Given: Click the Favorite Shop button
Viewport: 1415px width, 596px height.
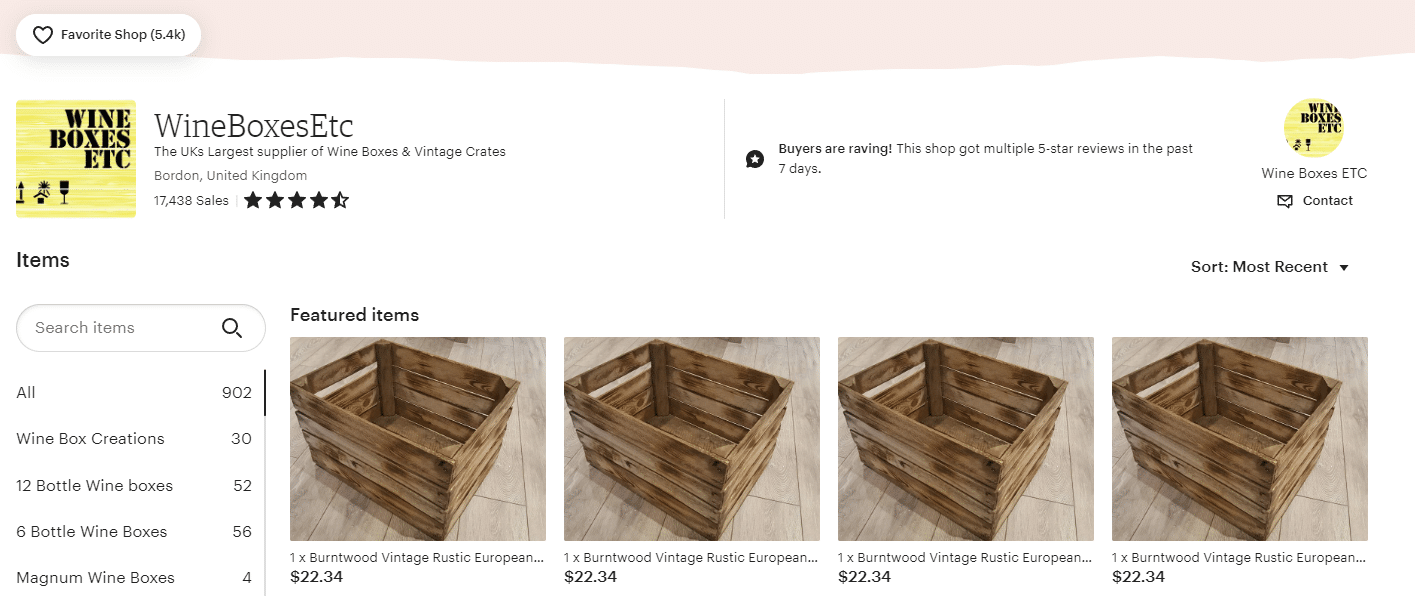Looking at the screenshot, I should click(x=108, y=35).
